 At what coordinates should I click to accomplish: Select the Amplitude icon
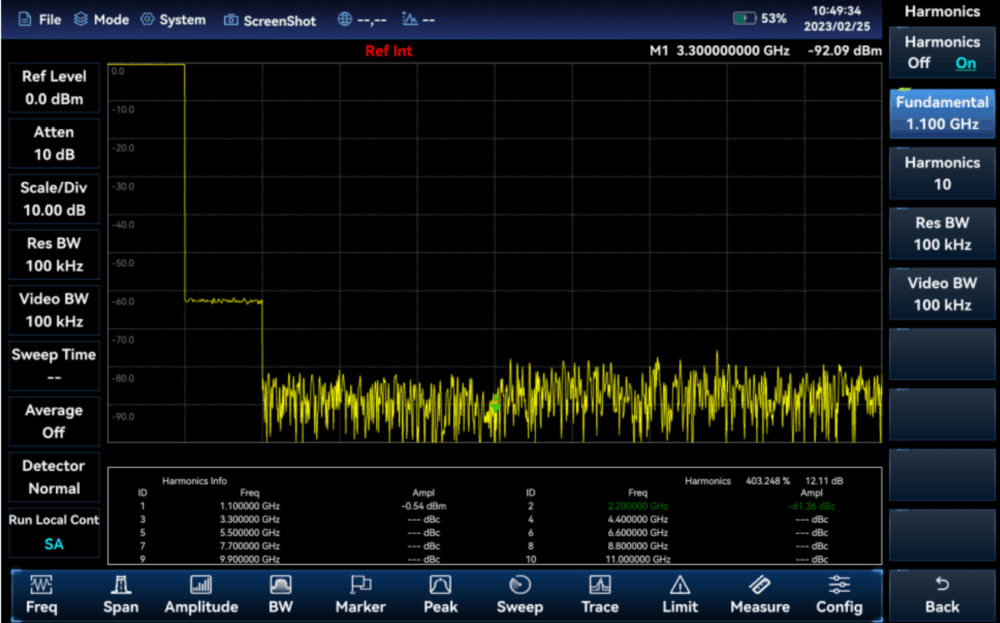[x=201, y=594]
